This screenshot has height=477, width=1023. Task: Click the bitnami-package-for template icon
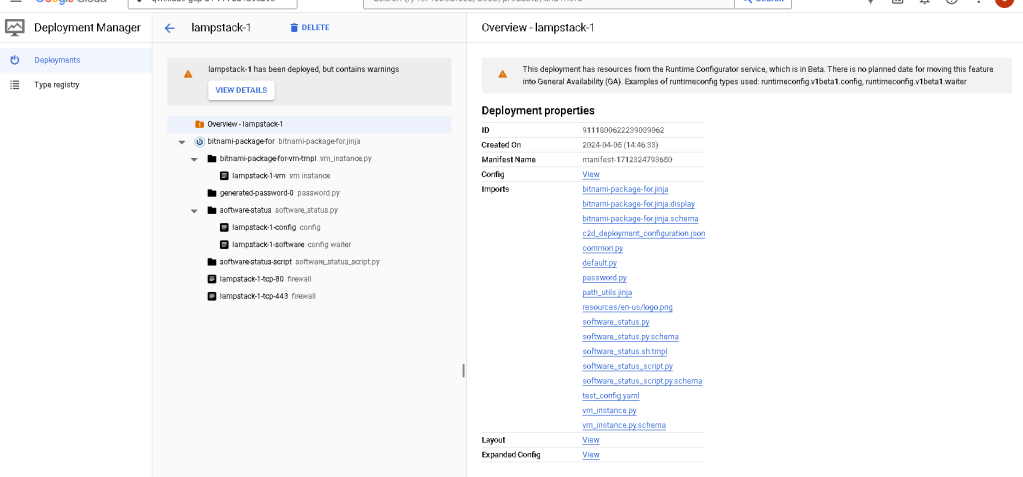(x=200, y=142)
